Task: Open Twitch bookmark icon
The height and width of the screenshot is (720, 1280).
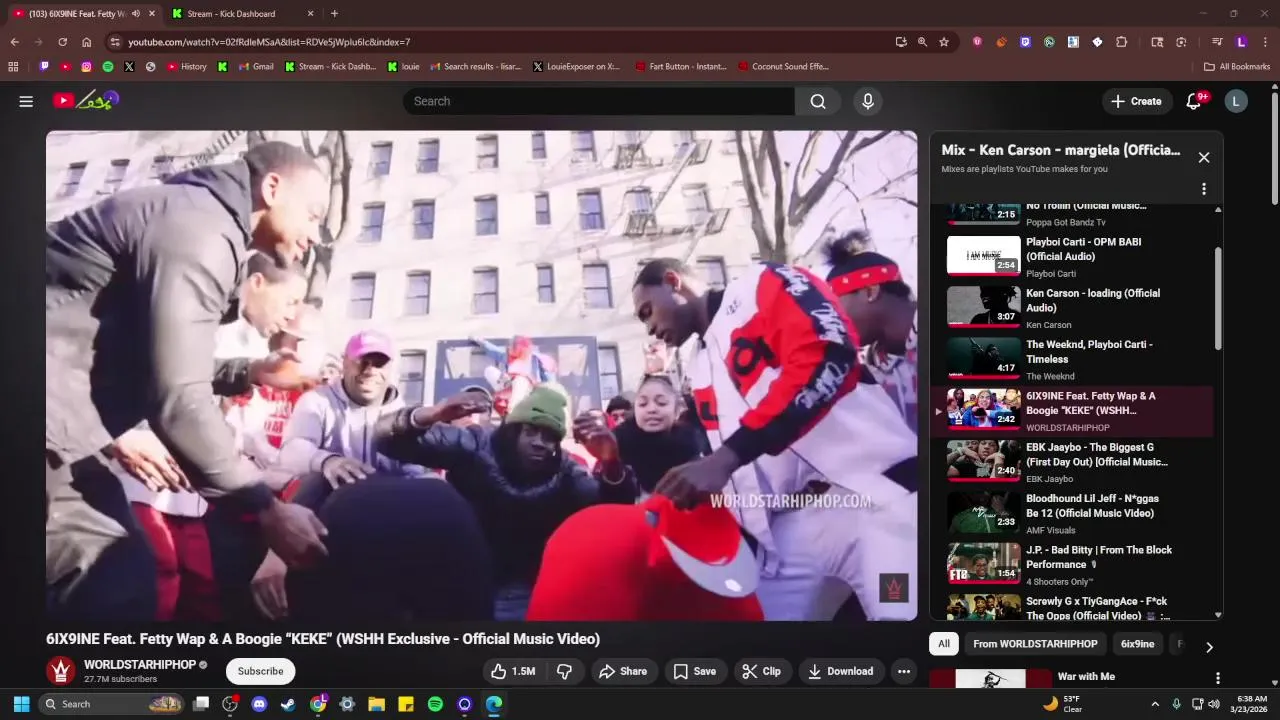Action: 44,67
